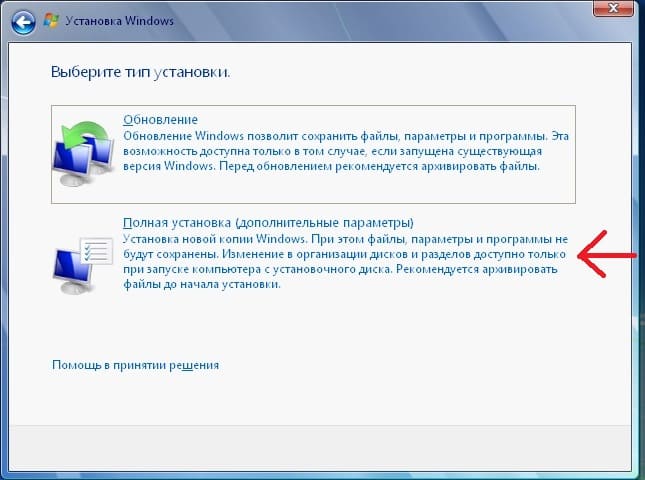
Task: Click the Полная установка description paragraph
Action: [x=340, y=263]
